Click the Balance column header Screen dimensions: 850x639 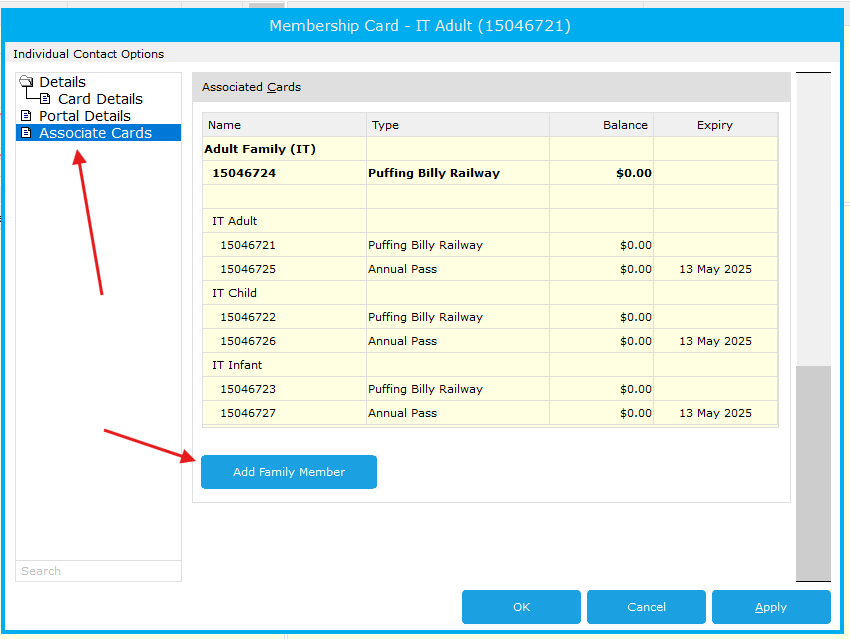tap(602, 125)
